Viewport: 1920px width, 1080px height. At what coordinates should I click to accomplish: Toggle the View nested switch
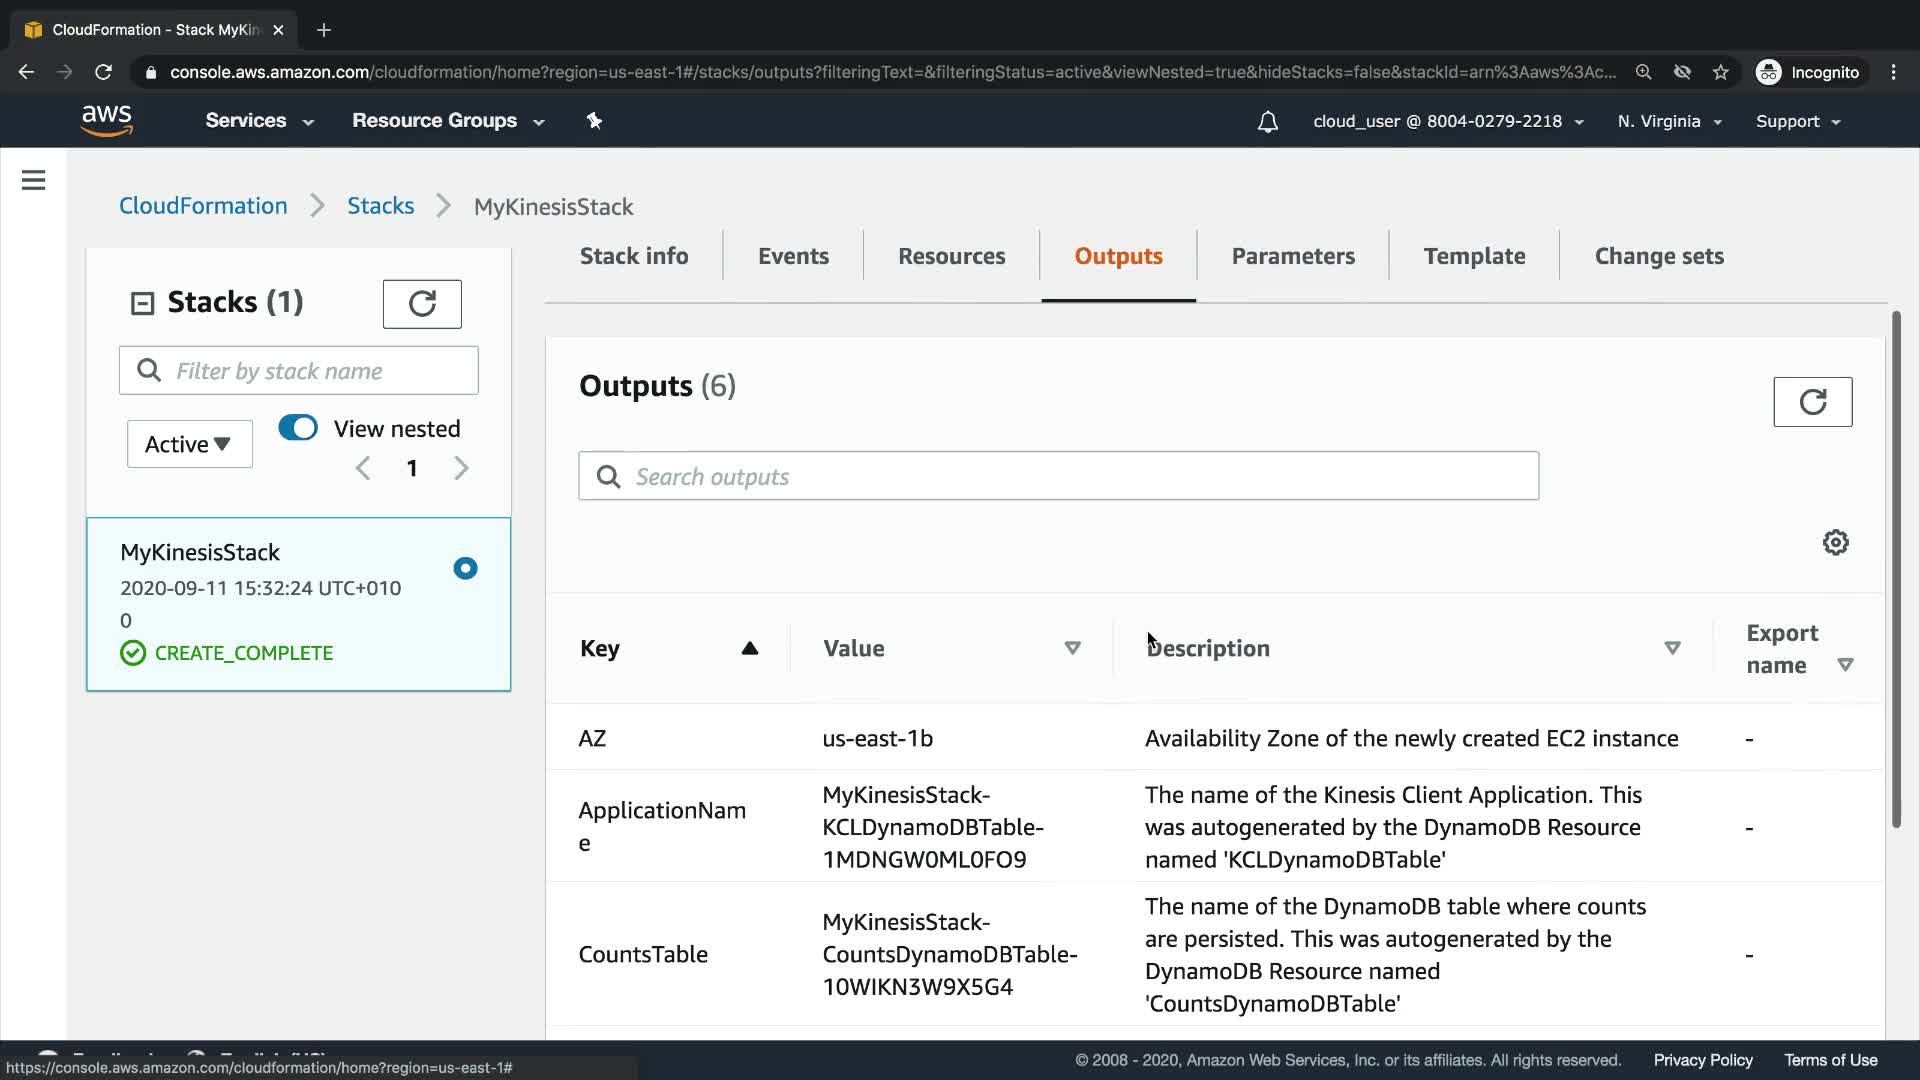(298, 428)
